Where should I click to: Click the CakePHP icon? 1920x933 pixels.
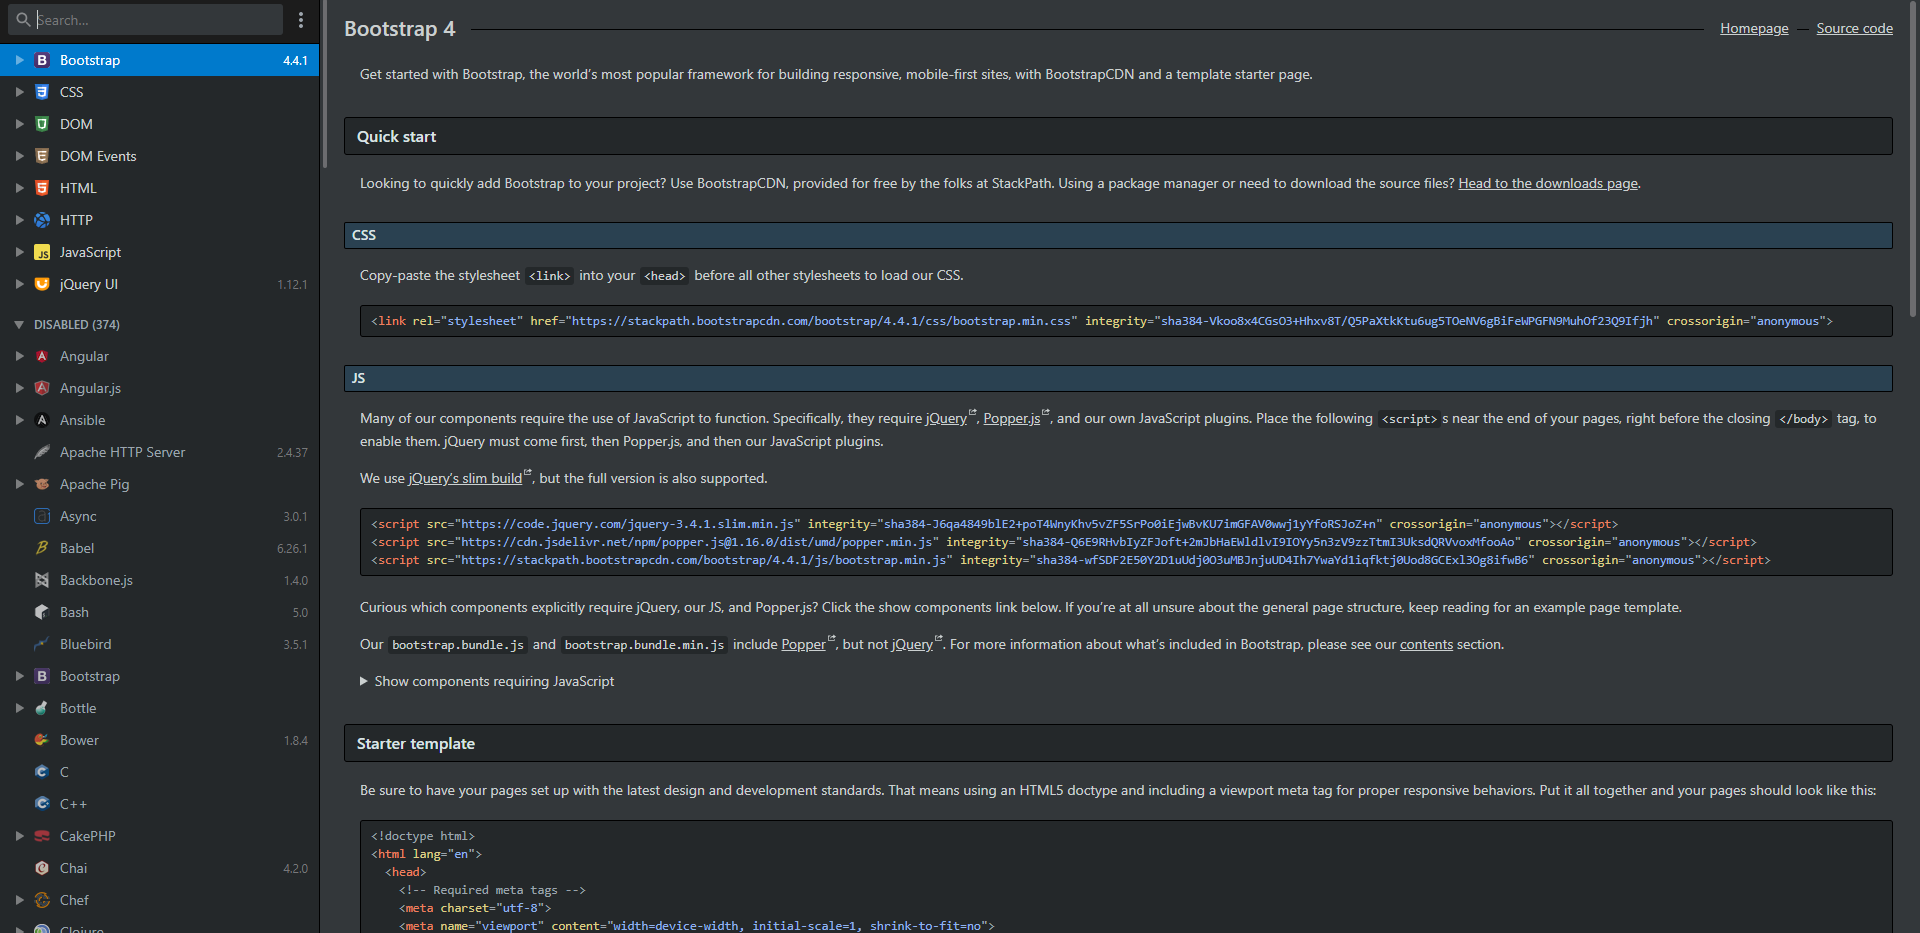[x=42, y=836]
